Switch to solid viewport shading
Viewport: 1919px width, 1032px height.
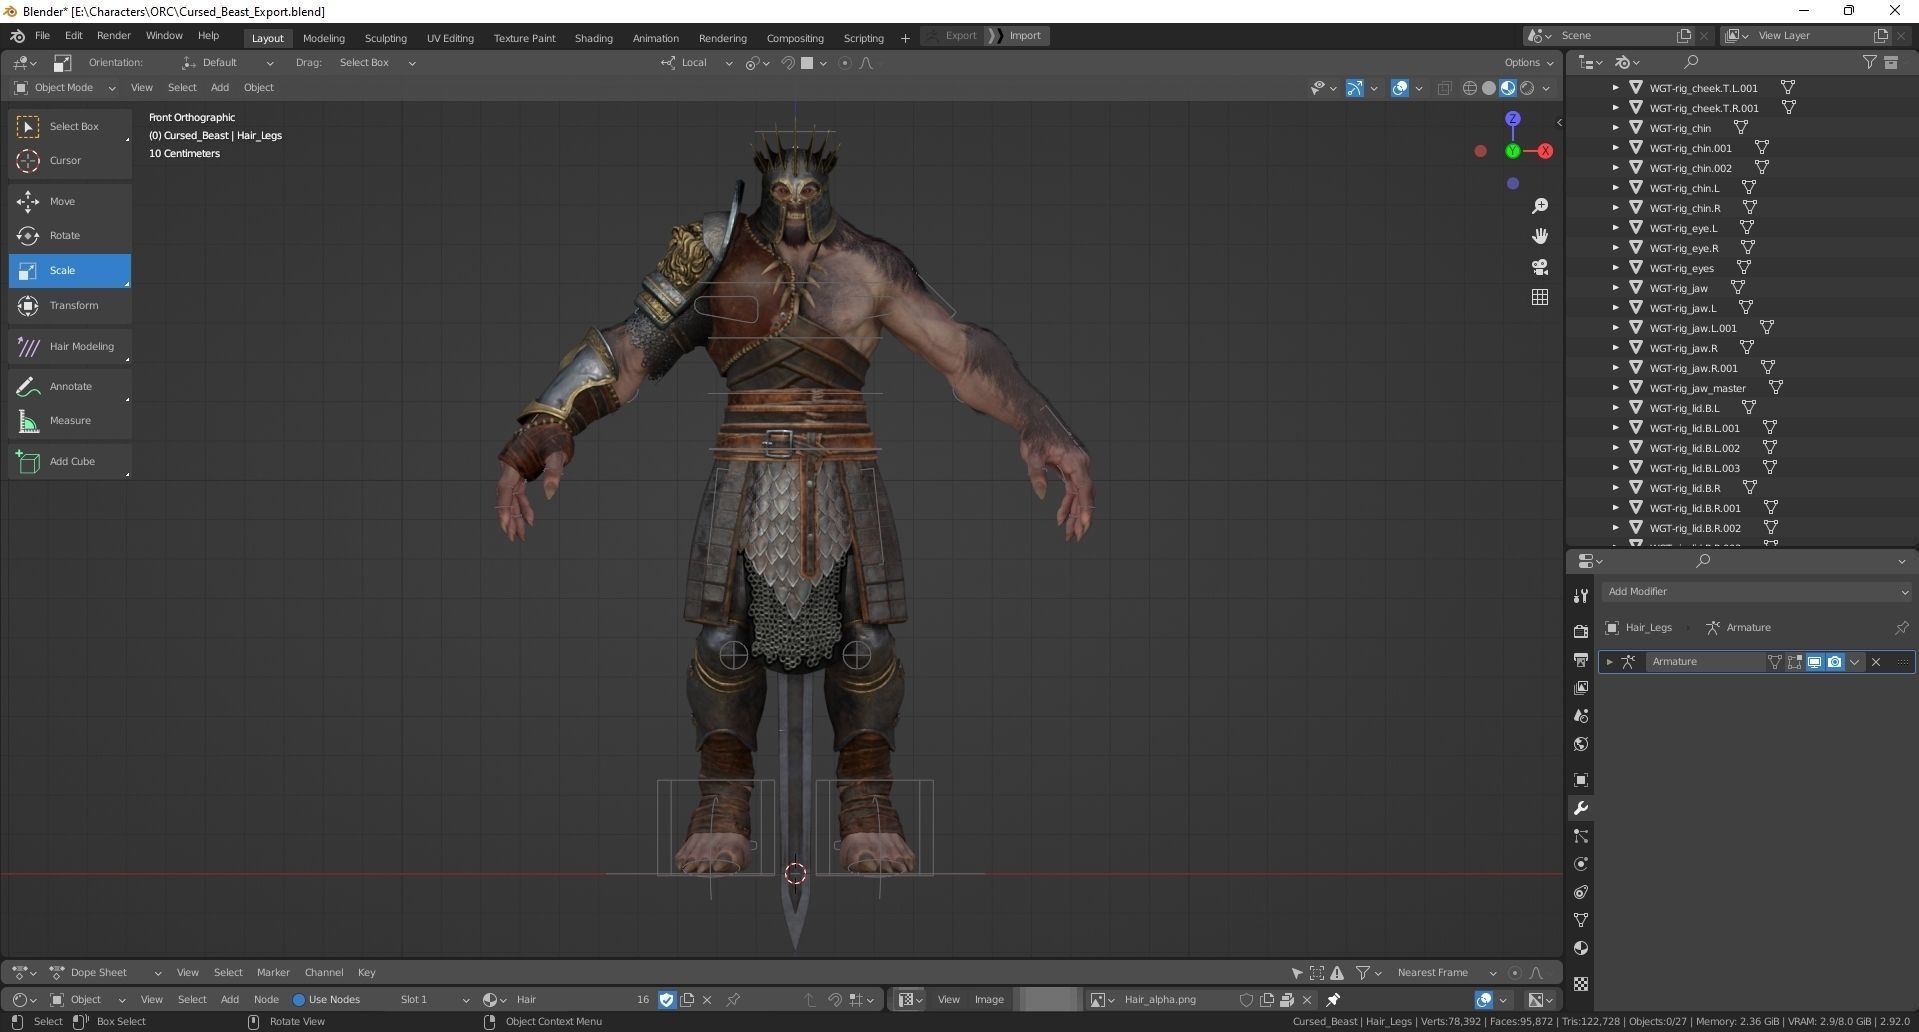[1489, 88]
